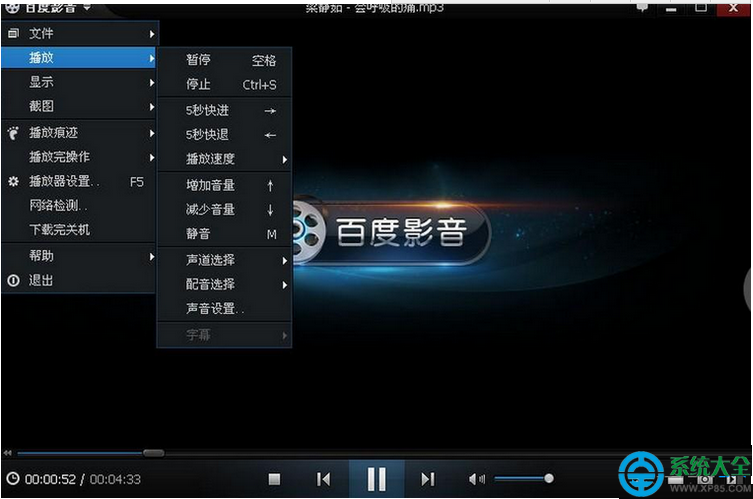This screenshot has width=753, height=499.
Task: Click the rewind icon left of progress bar
Action: click(8, 453)
